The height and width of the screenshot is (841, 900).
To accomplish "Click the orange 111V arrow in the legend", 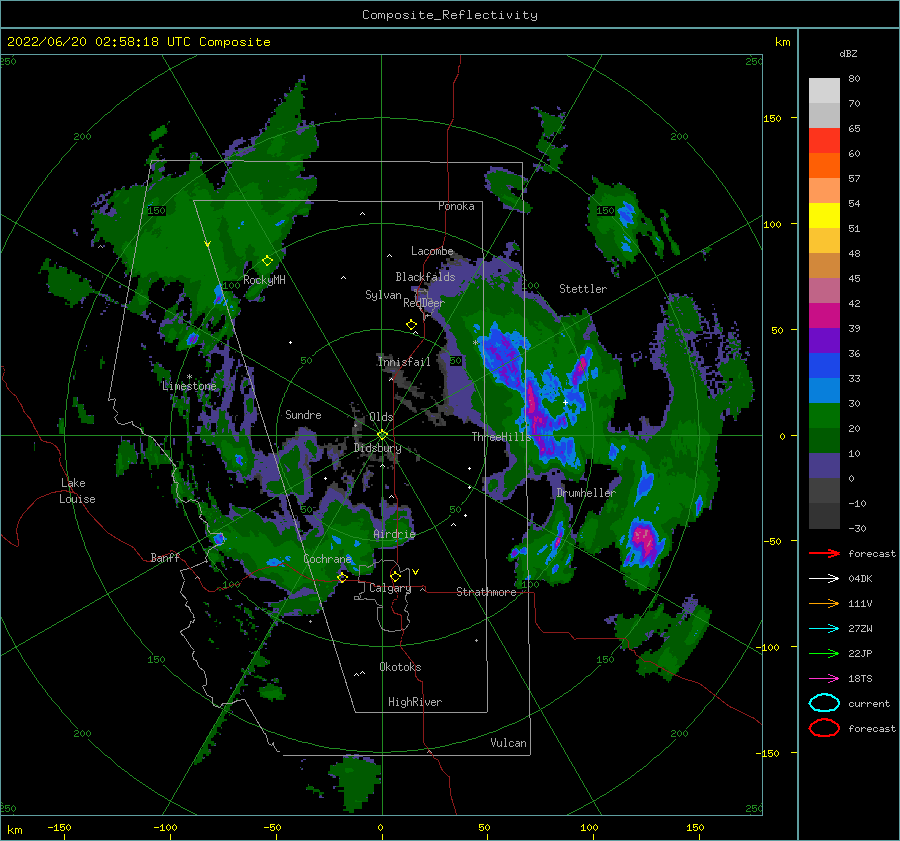I will click(x=824, y=603).
